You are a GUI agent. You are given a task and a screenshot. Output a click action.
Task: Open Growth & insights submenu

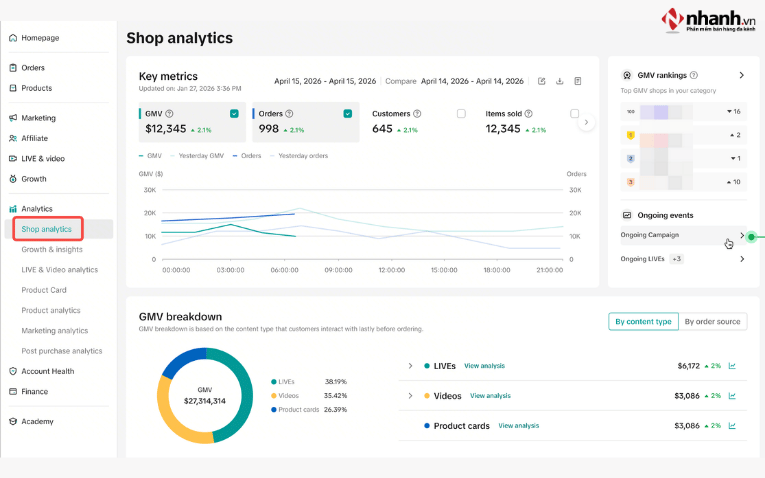coord(52,249)
